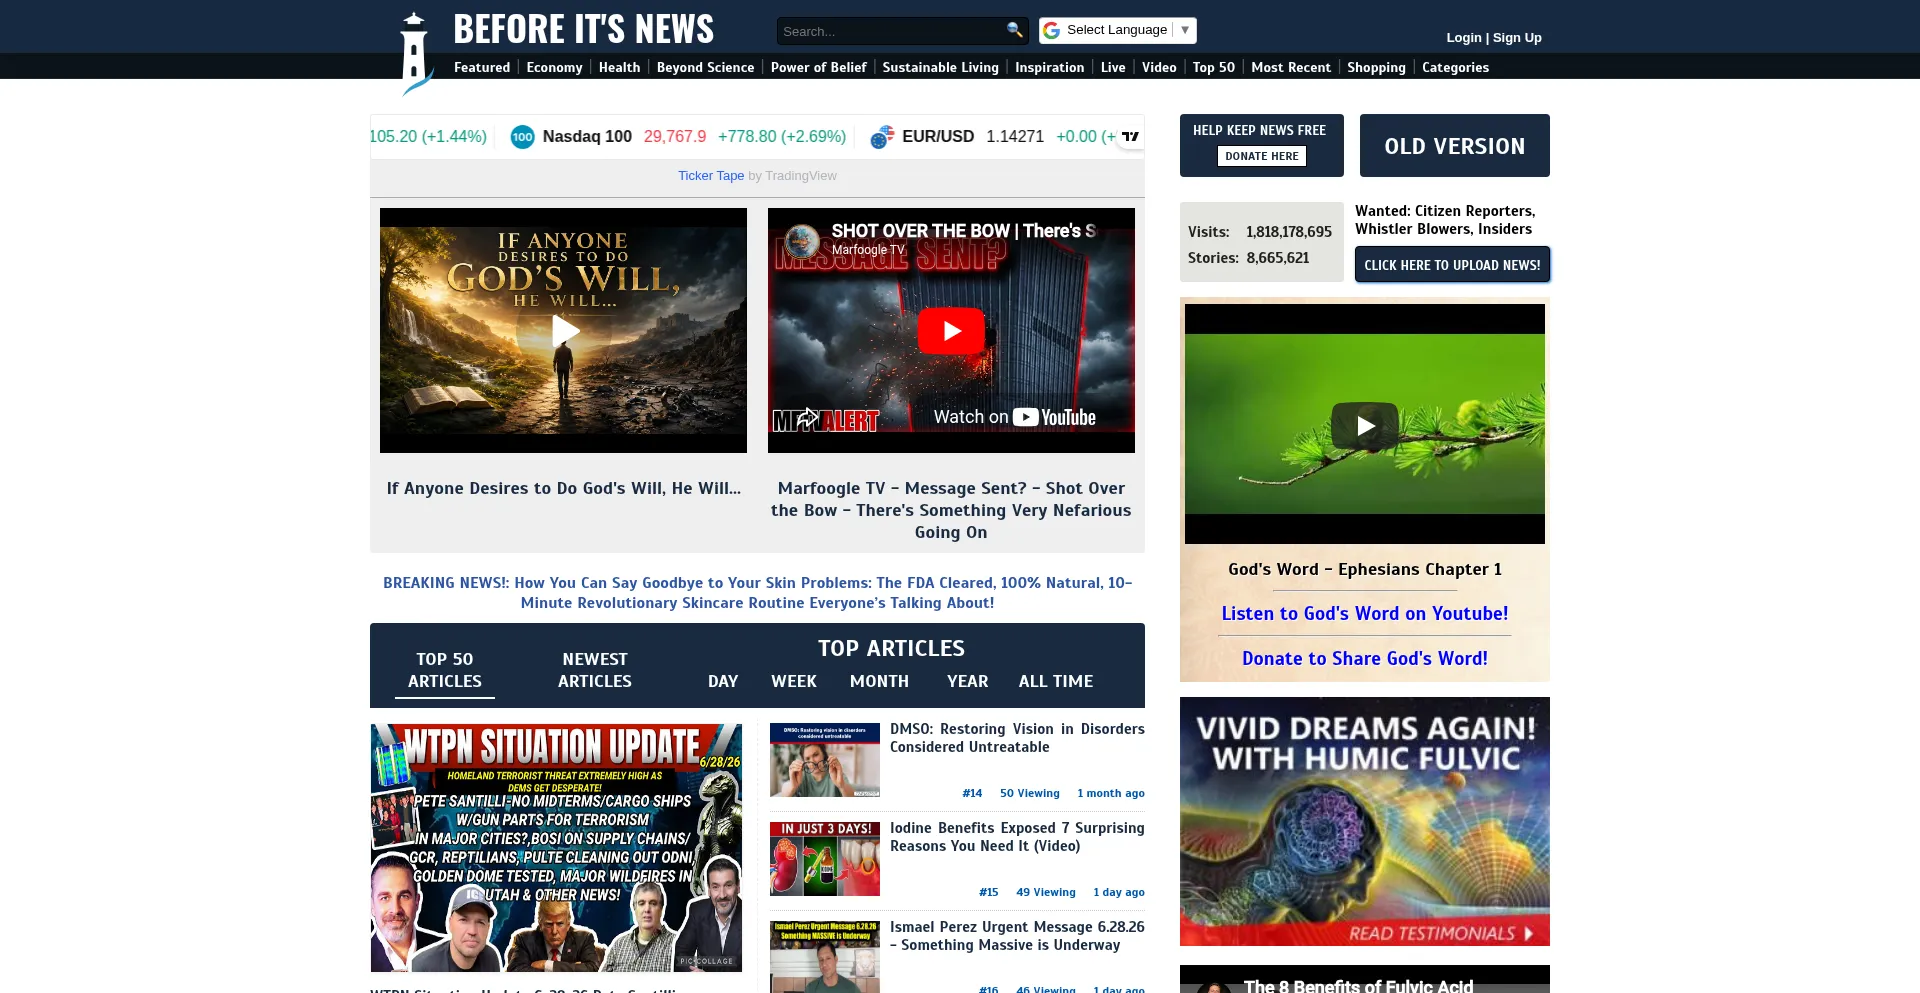Click the Marfoogle TV channel avatar

802,240
